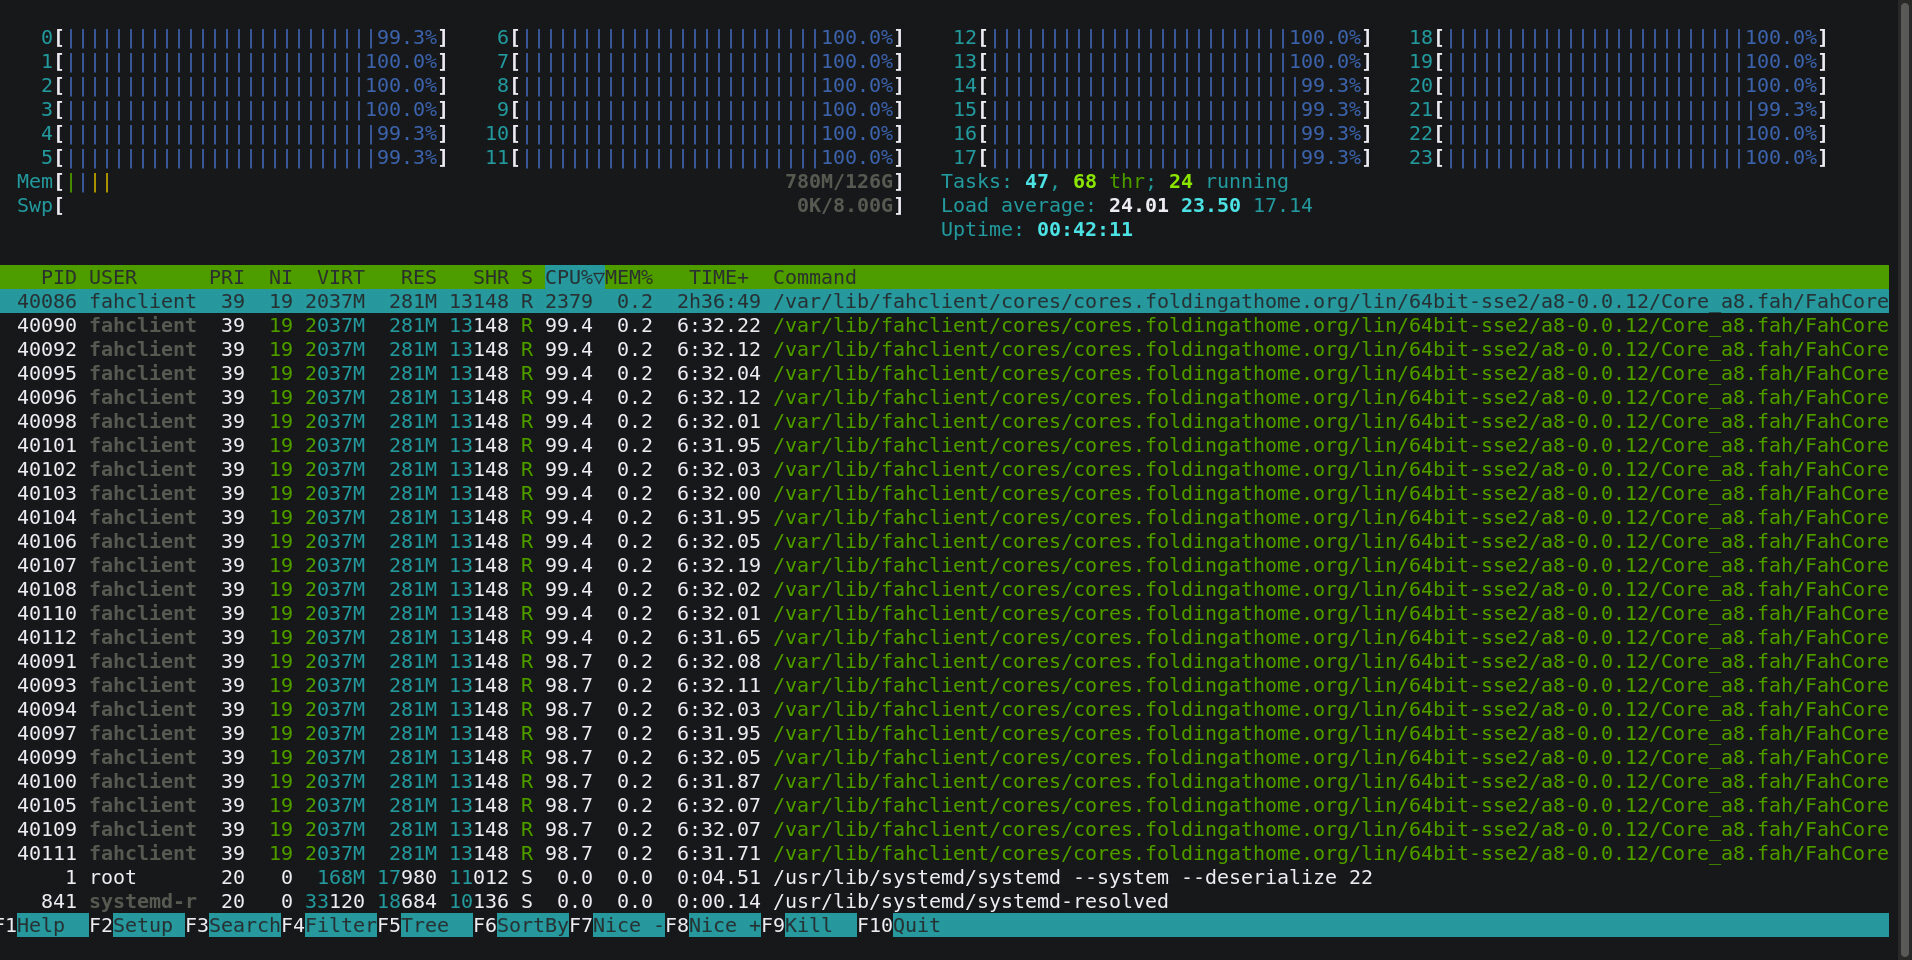Click the Swp usage meter
This screenshot has height=960, width=1912.
click(460, 205)
